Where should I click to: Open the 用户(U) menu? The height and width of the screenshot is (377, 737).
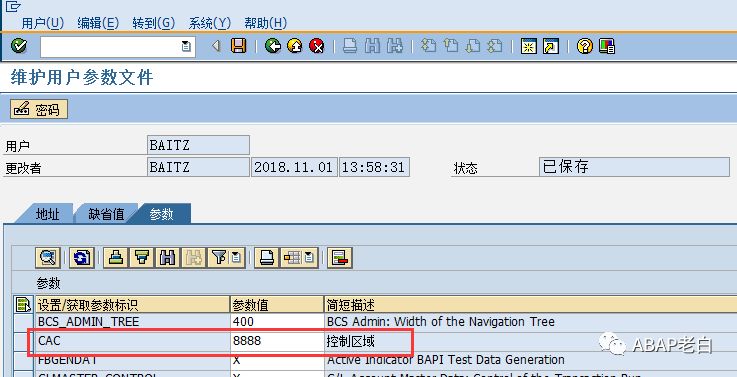tap(43, 23)
